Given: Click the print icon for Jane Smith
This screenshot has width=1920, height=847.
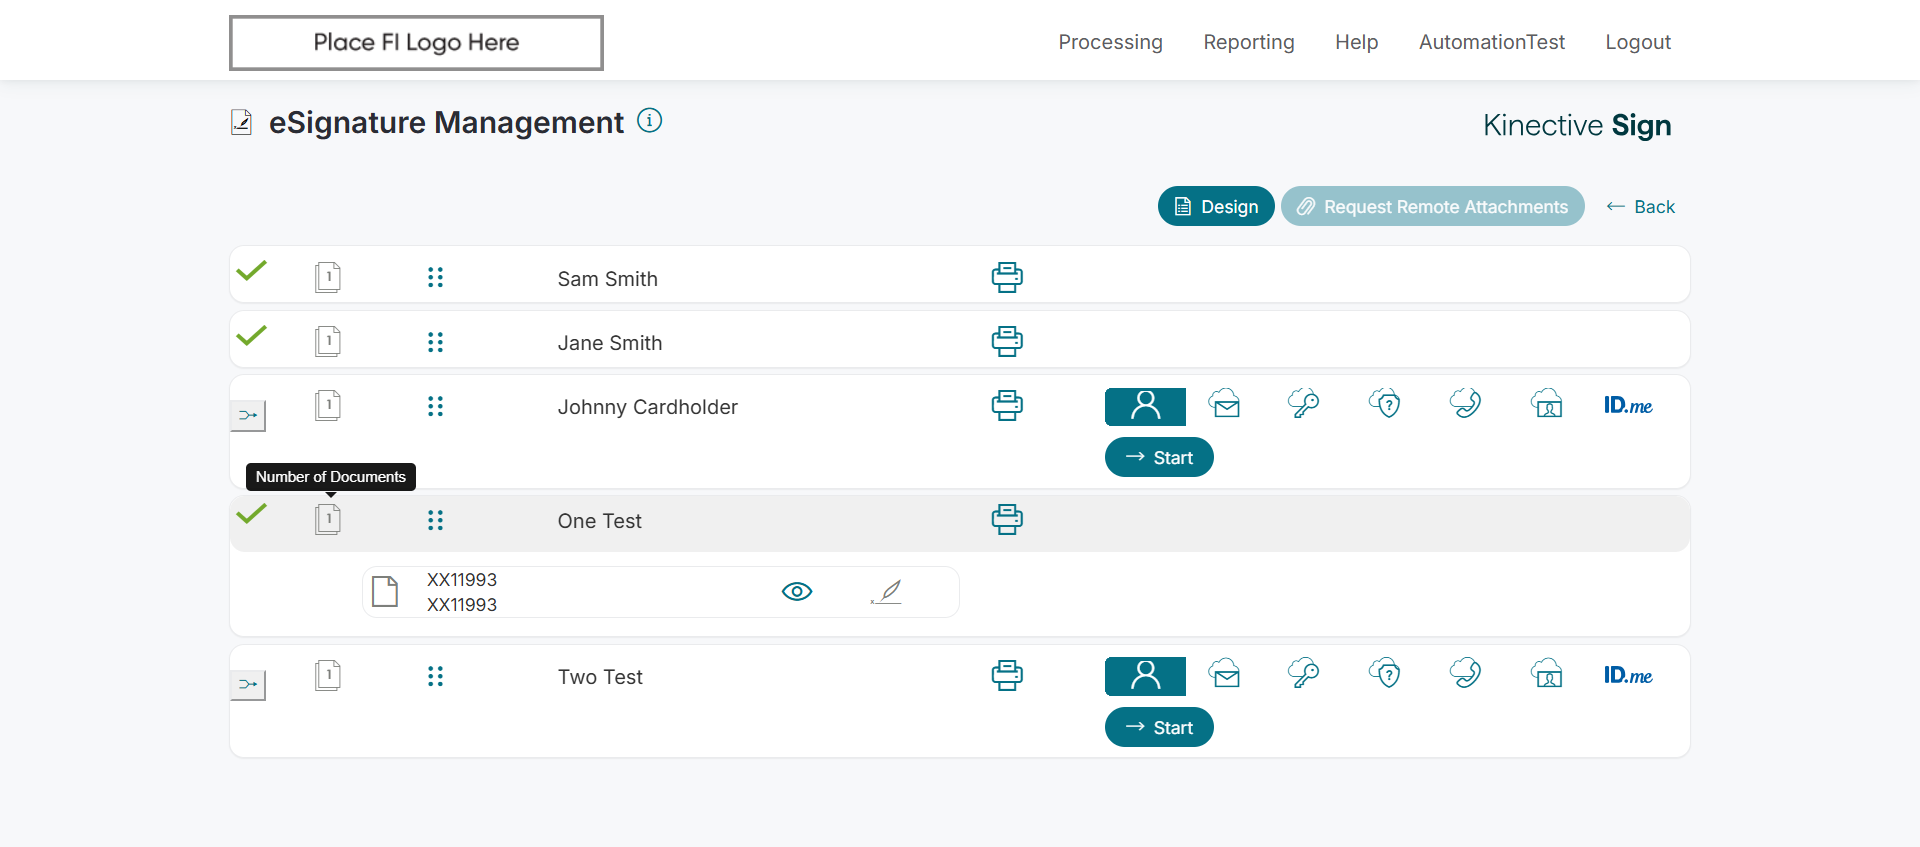Looking at the screenshot, I should pyautogui.click(x=1007, y=341).
